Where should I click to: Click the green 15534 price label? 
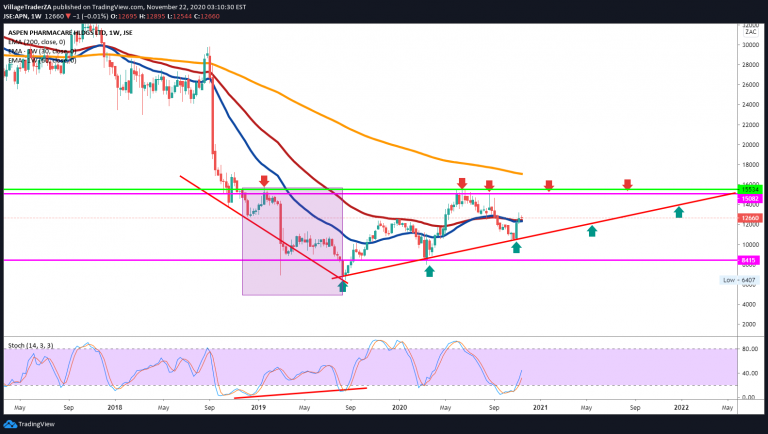coord(750,188)
